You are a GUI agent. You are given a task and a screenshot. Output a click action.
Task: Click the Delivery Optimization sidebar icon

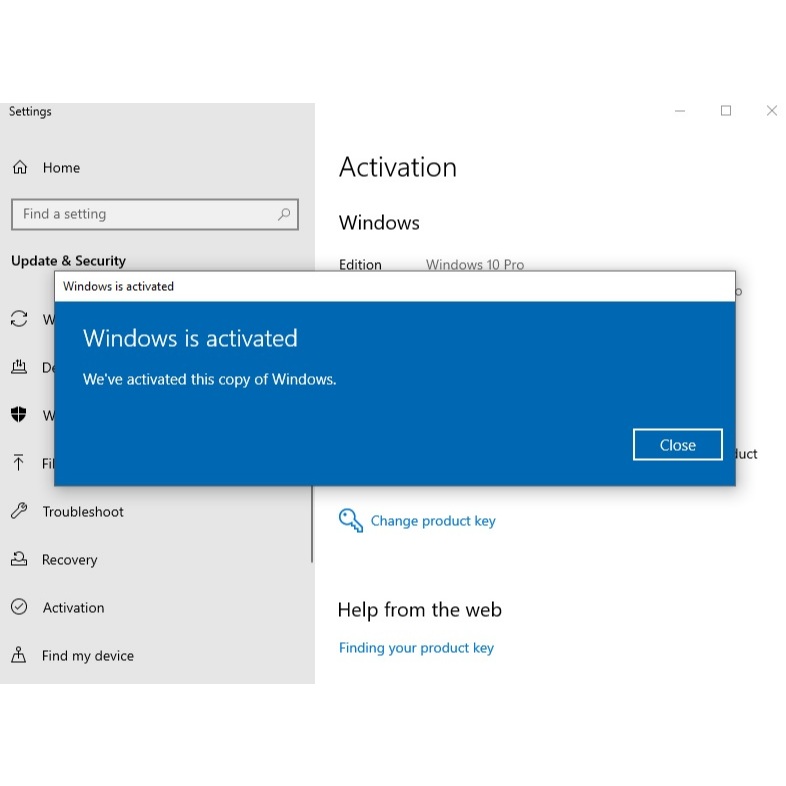[19, 367]
